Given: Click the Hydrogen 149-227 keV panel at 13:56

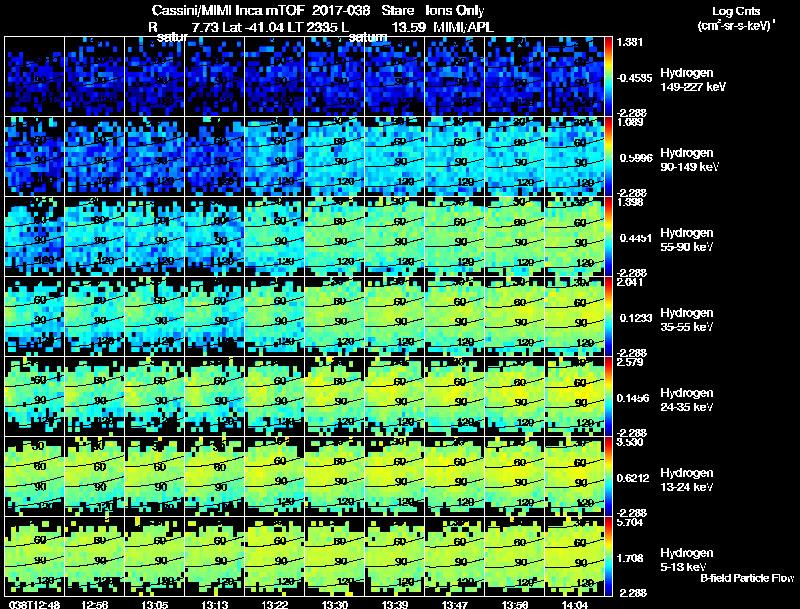Looking at the screenshot, I should point(514,77).
